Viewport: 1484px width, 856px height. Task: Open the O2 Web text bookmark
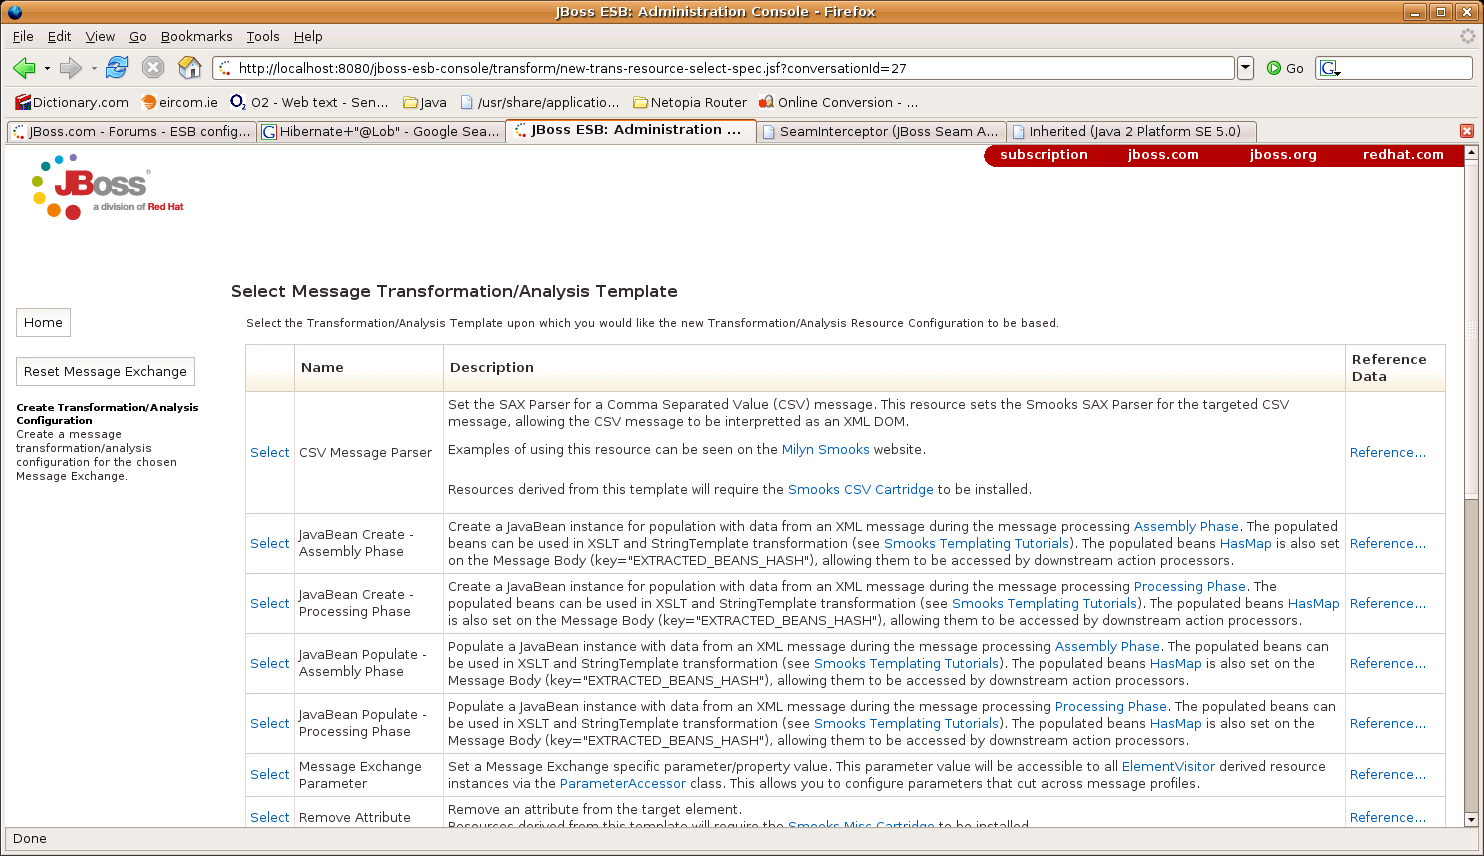(309, 102)
